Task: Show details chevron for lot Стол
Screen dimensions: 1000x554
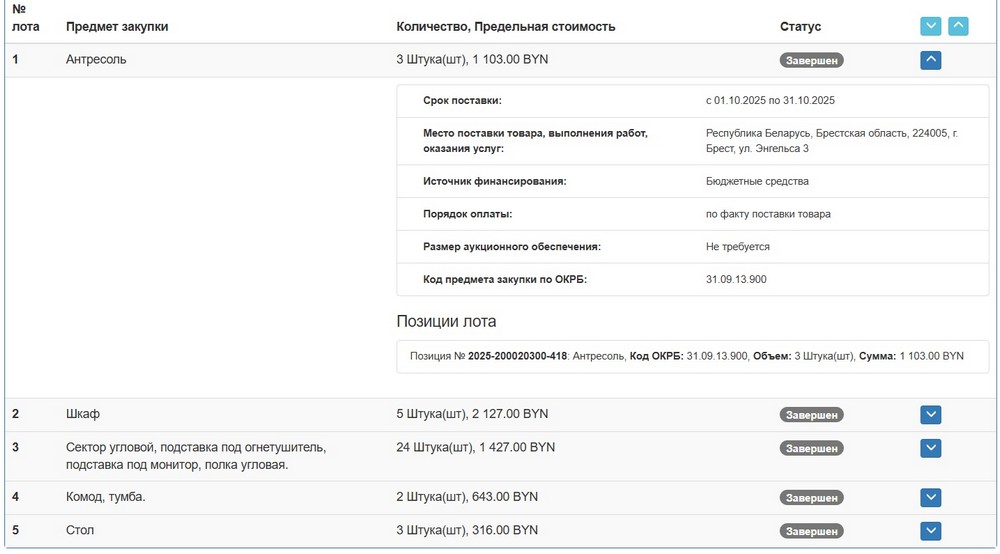Action: coord(930,531)
